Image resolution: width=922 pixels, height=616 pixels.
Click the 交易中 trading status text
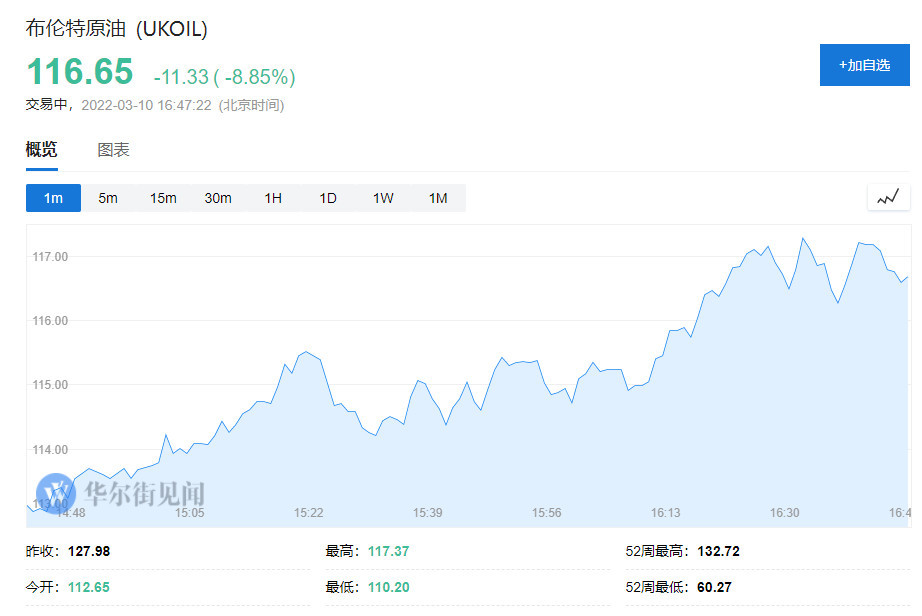(46, 105)
